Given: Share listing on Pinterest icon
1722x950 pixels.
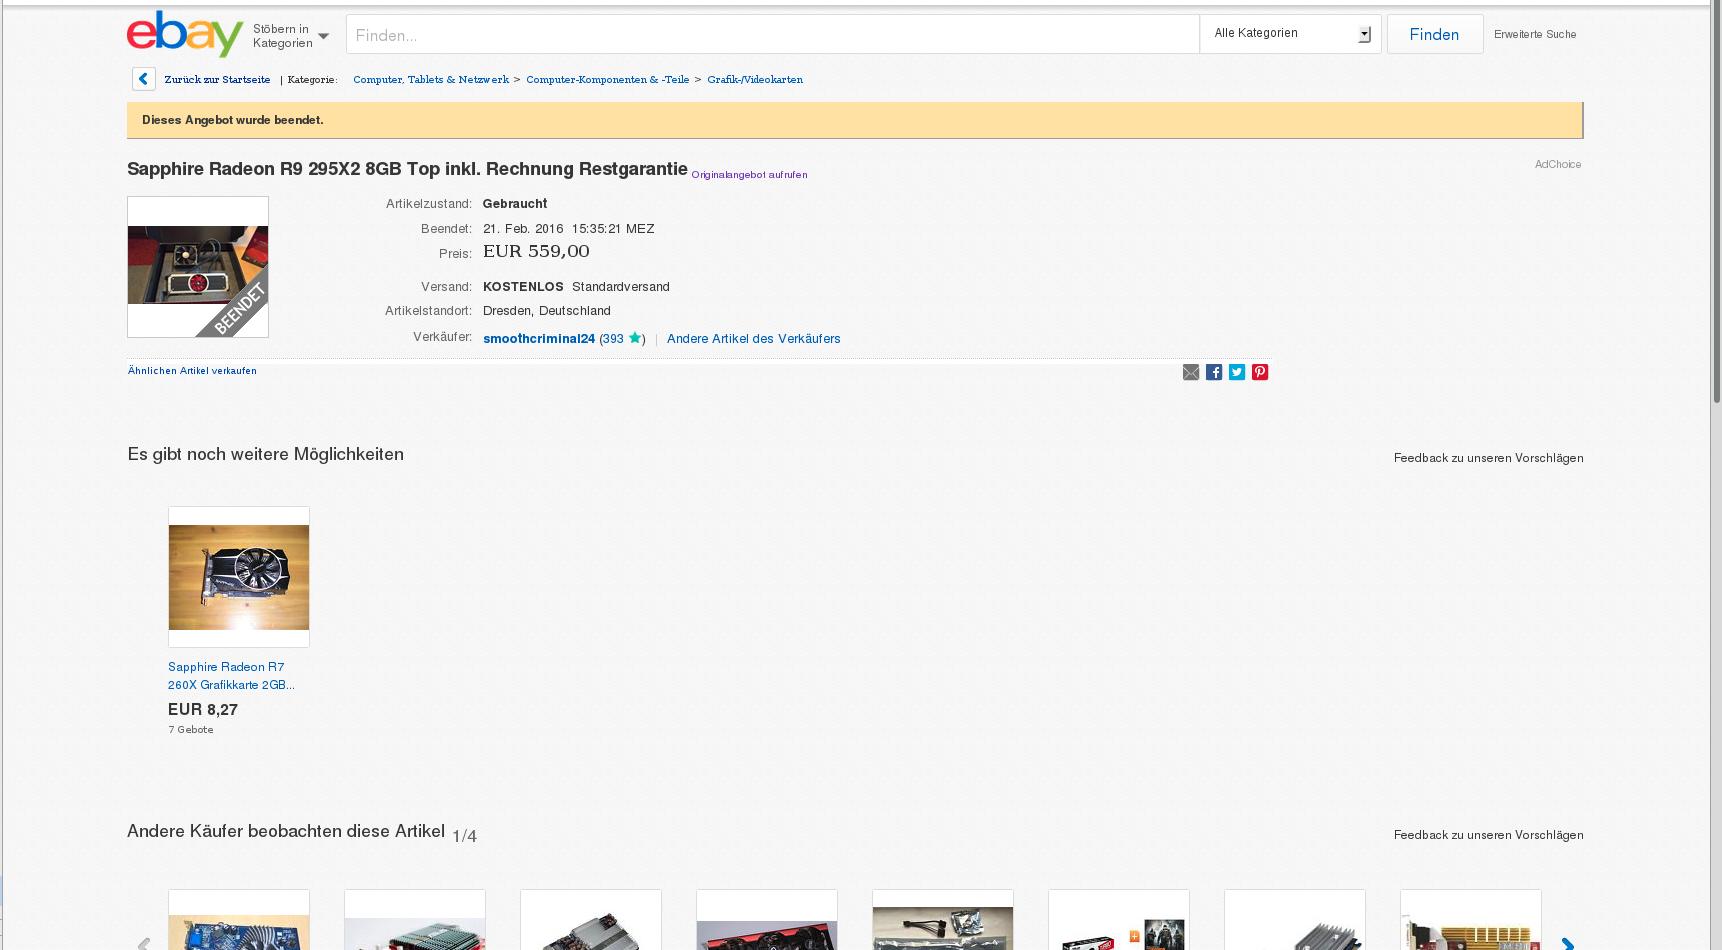Looking at the screenshot, I should (1260, 372).
